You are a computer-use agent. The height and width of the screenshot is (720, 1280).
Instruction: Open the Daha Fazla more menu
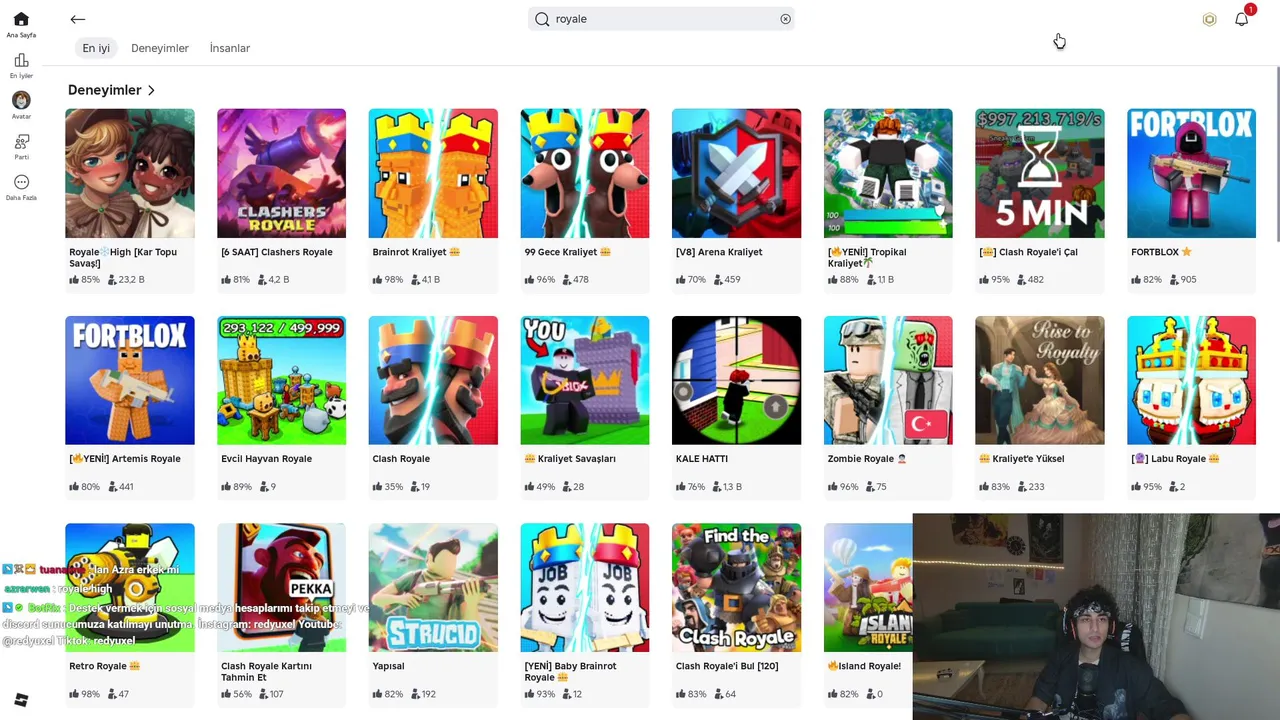(x=21, y=182)
